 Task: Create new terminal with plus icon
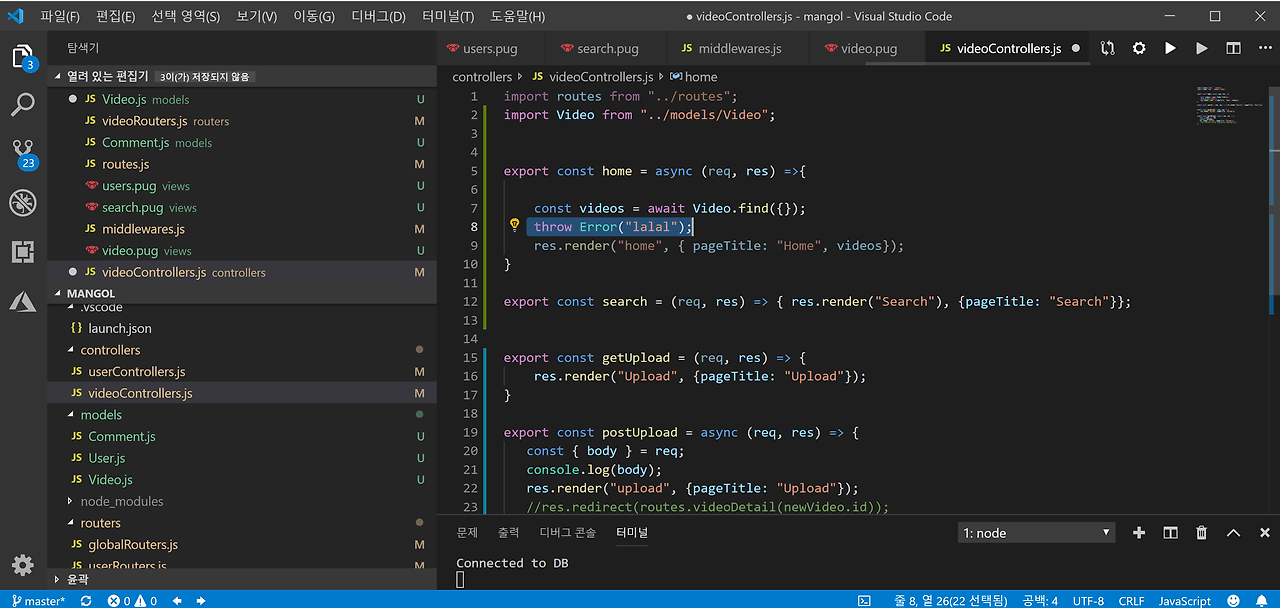click(x=1138, y=533)
